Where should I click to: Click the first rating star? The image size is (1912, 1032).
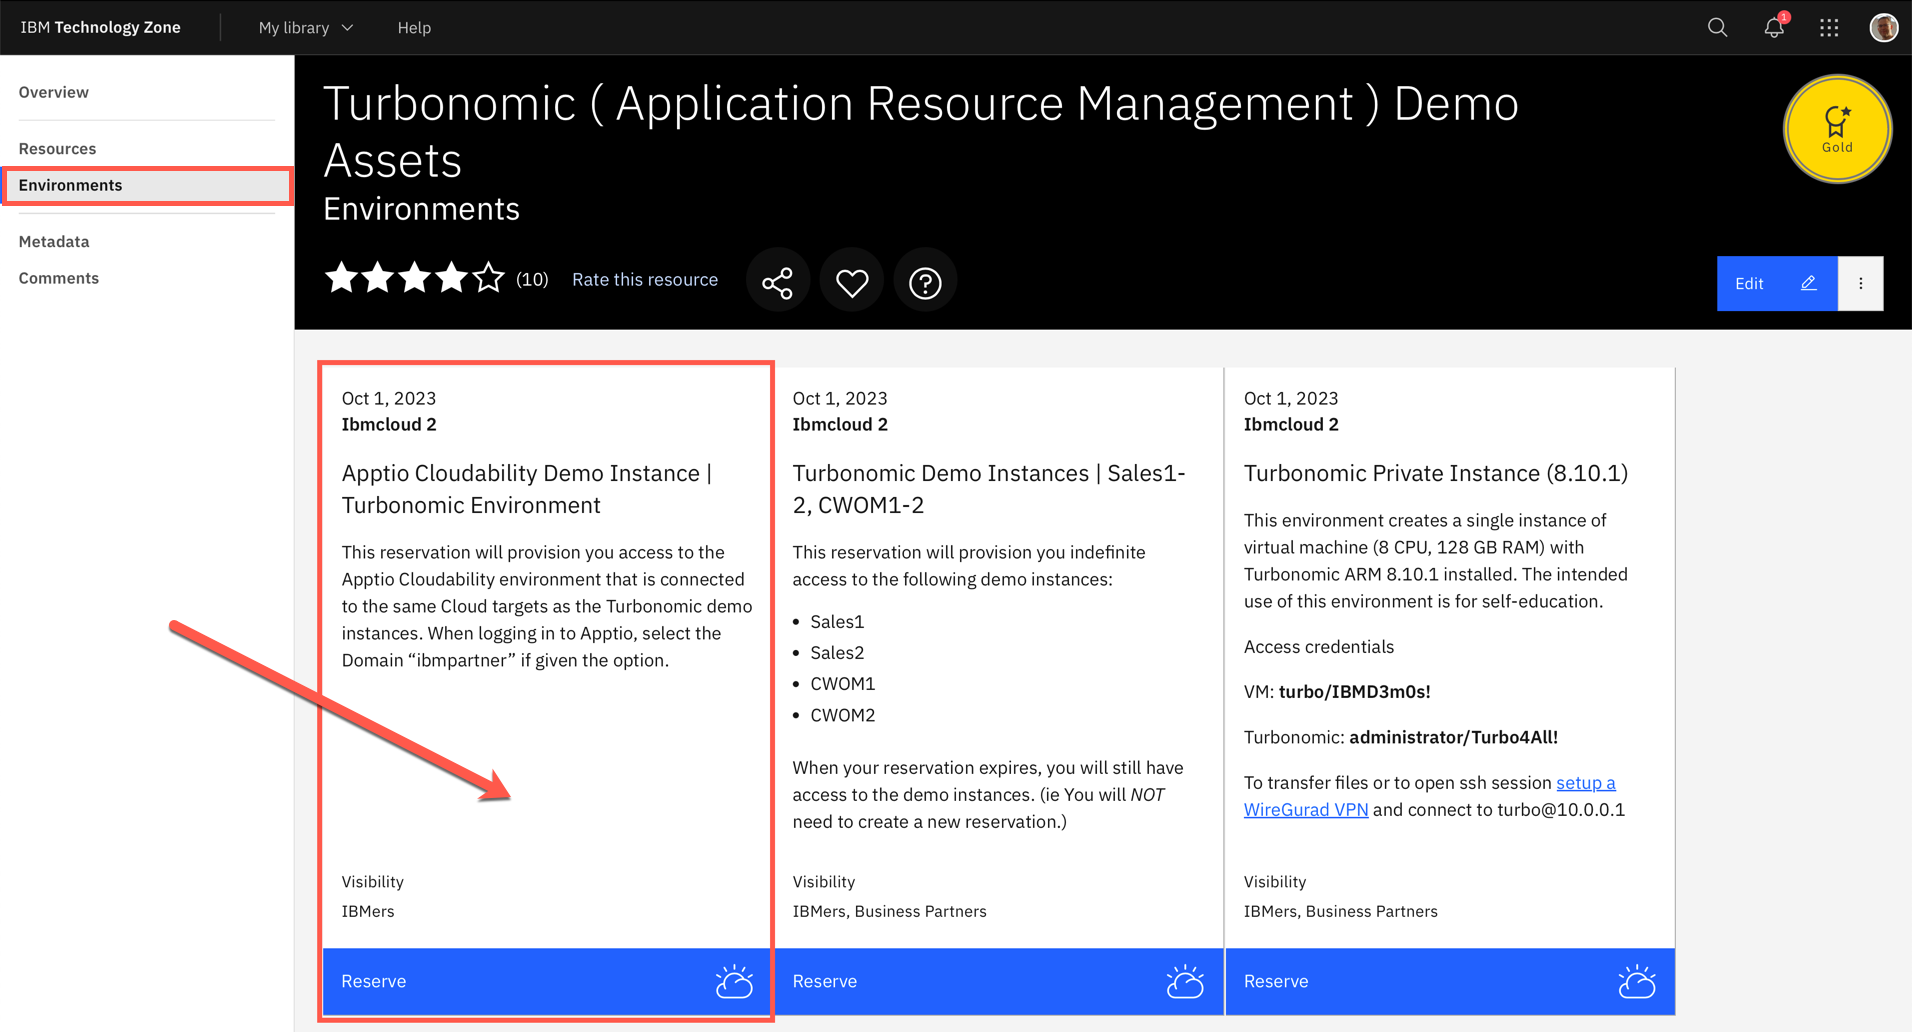coord(341,278)
